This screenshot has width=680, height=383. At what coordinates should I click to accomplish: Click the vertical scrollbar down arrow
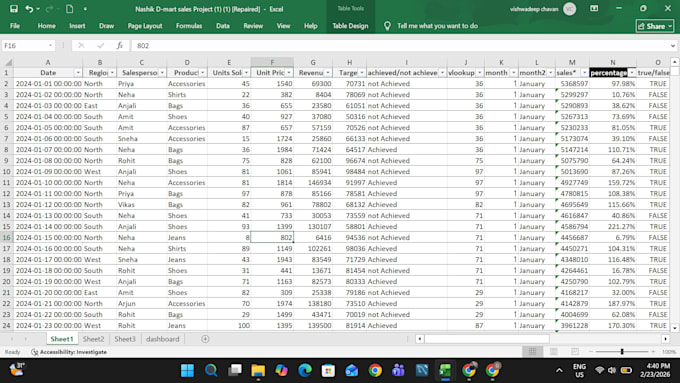[674, 328]
